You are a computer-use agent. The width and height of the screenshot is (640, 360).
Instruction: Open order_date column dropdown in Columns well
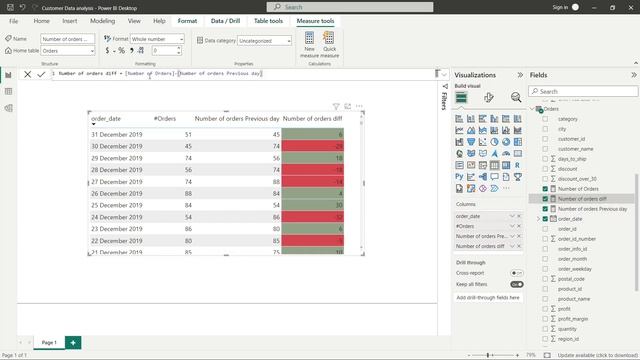click(512, 216)
